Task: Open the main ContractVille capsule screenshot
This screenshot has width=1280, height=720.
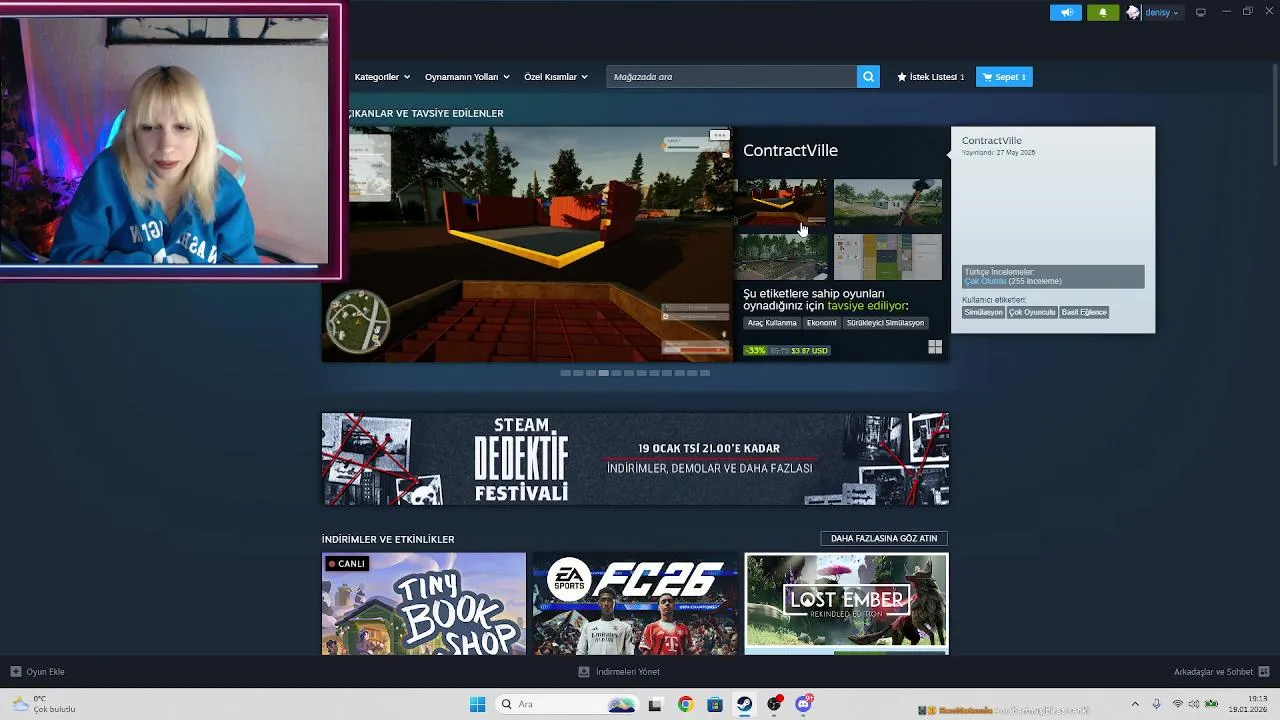Action: click(x=527, y=244)
